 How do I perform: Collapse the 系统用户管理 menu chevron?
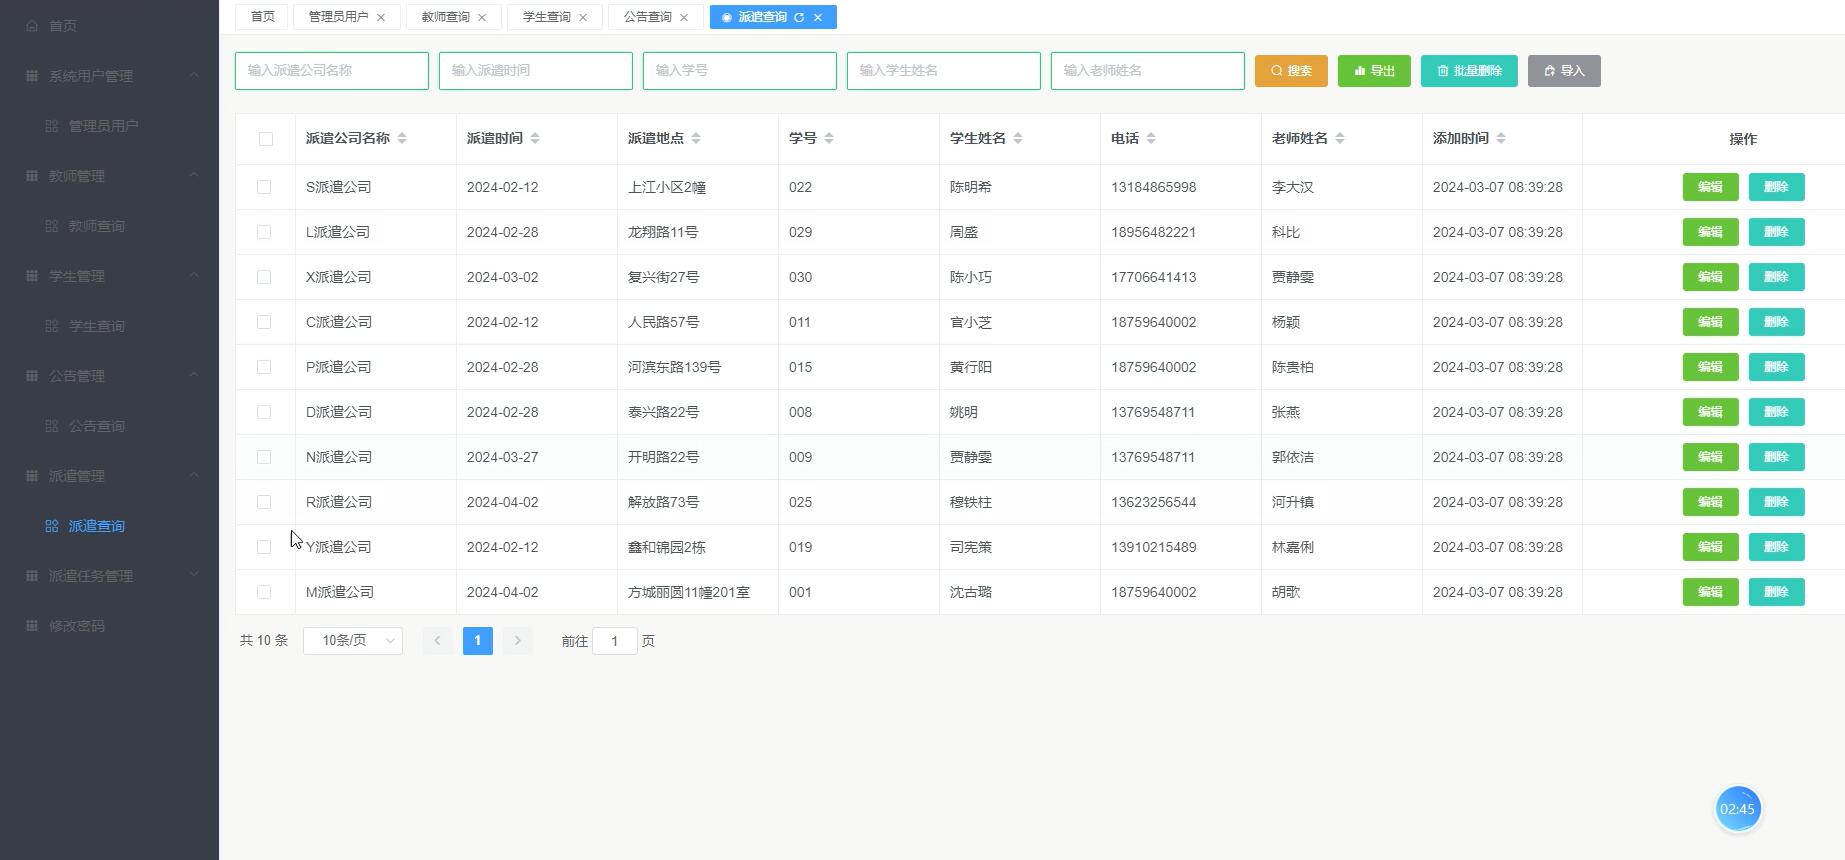194,75
